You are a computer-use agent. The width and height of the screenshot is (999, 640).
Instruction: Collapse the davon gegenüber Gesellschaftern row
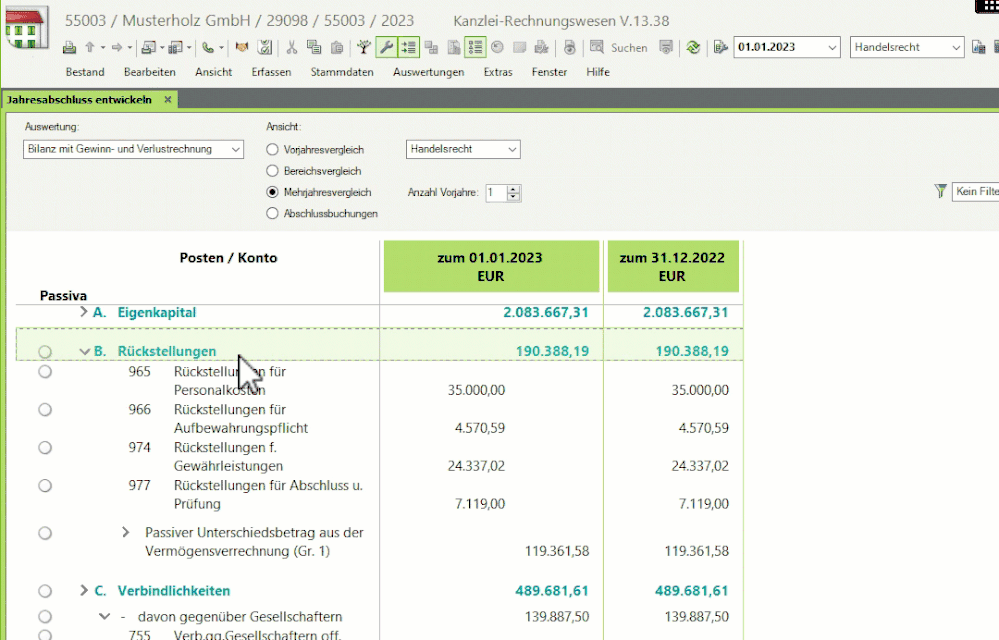pos(104,616)
